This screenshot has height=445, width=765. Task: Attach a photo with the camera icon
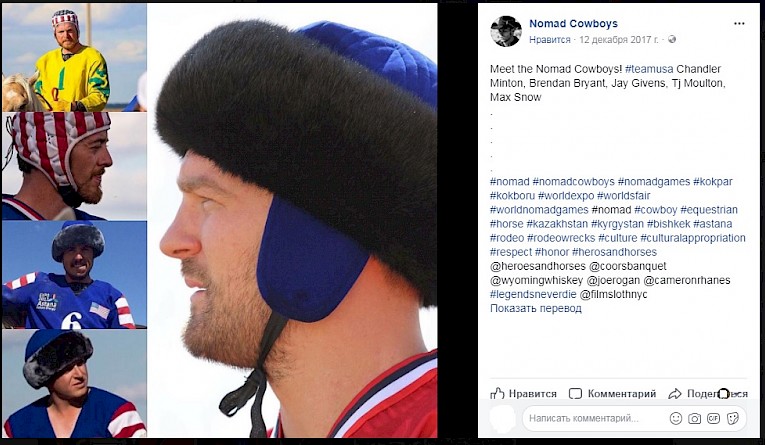point(694,419)
